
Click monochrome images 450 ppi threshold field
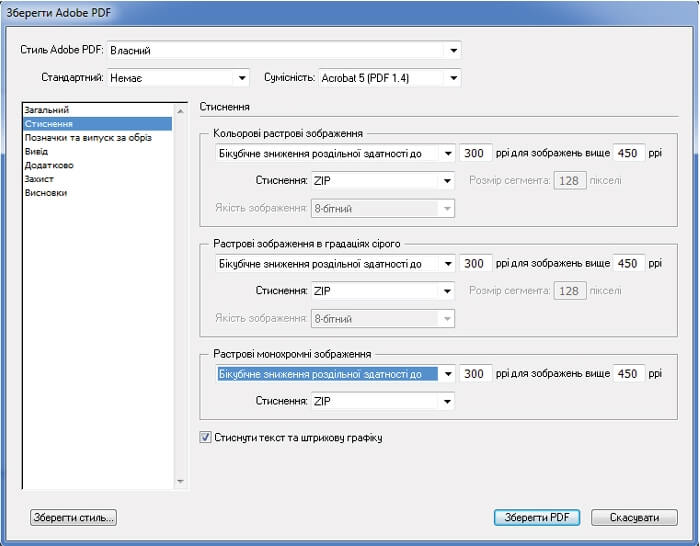pyautogui.click(x=627, y=374)
